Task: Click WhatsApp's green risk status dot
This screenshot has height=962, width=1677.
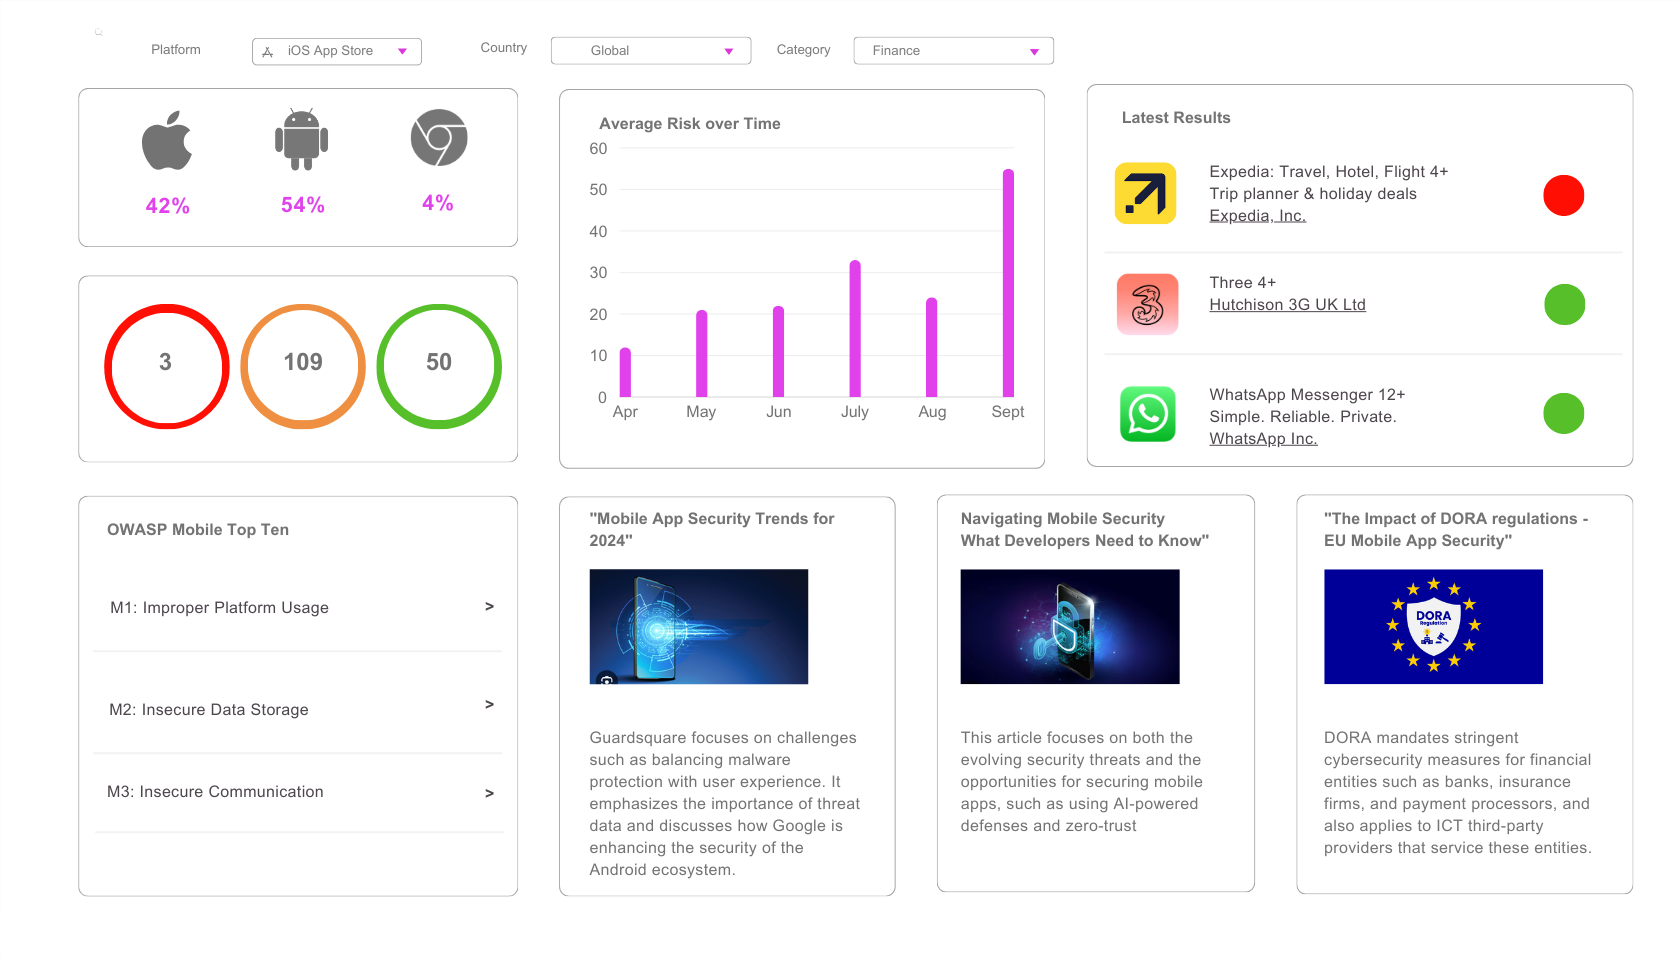Action: click(1564, 413)
